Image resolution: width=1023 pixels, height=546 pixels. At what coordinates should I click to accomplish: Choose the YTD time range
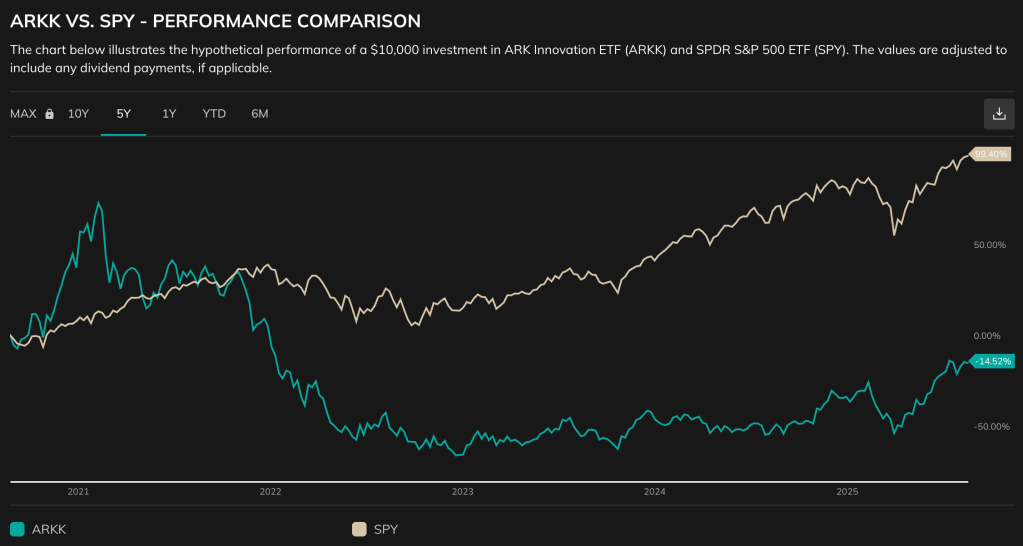click(x=214, y=114)
